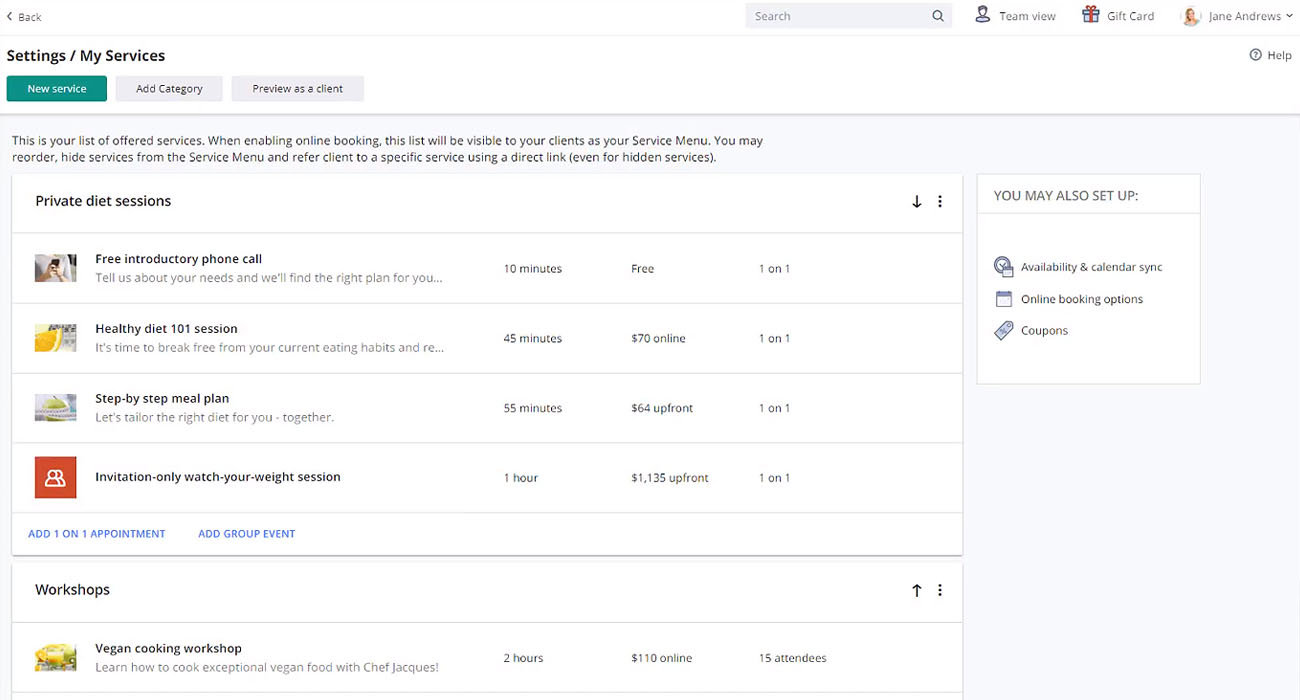
Task: Go Back using top-left link
Action: [24, 17]
